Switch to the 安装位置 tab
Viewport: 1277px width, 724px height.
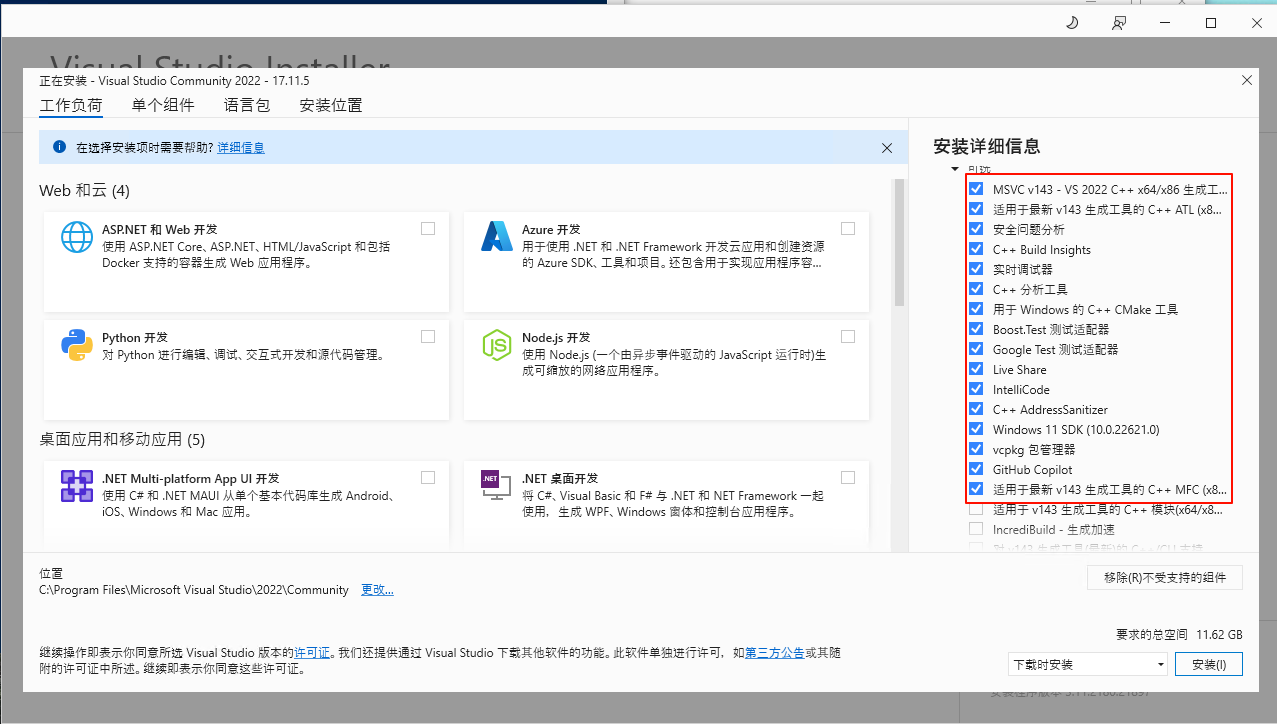point(331,105)
